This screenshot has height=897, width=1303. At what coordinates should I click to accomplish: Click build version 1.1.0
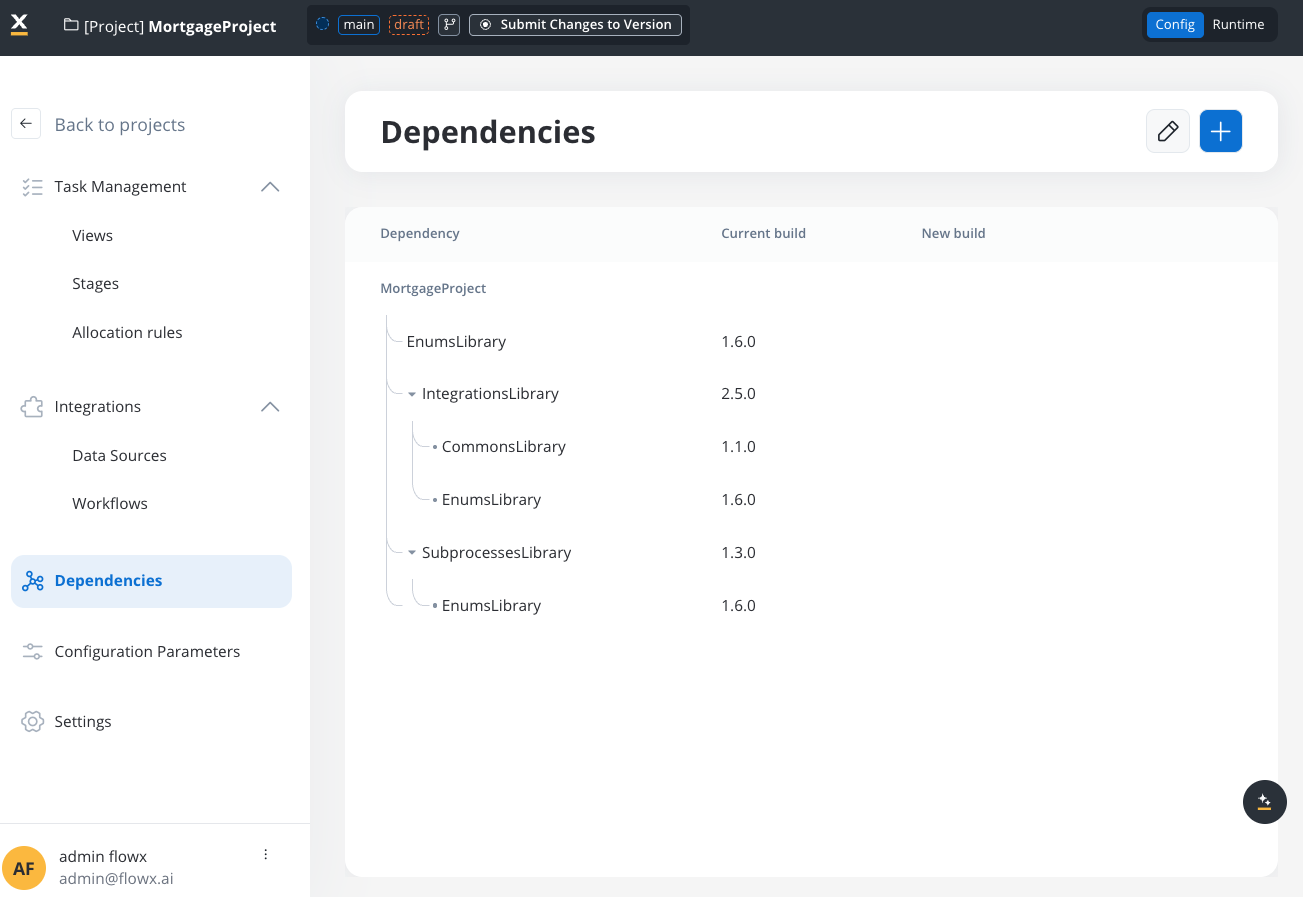pyautogui.click(x=738, y=447)
